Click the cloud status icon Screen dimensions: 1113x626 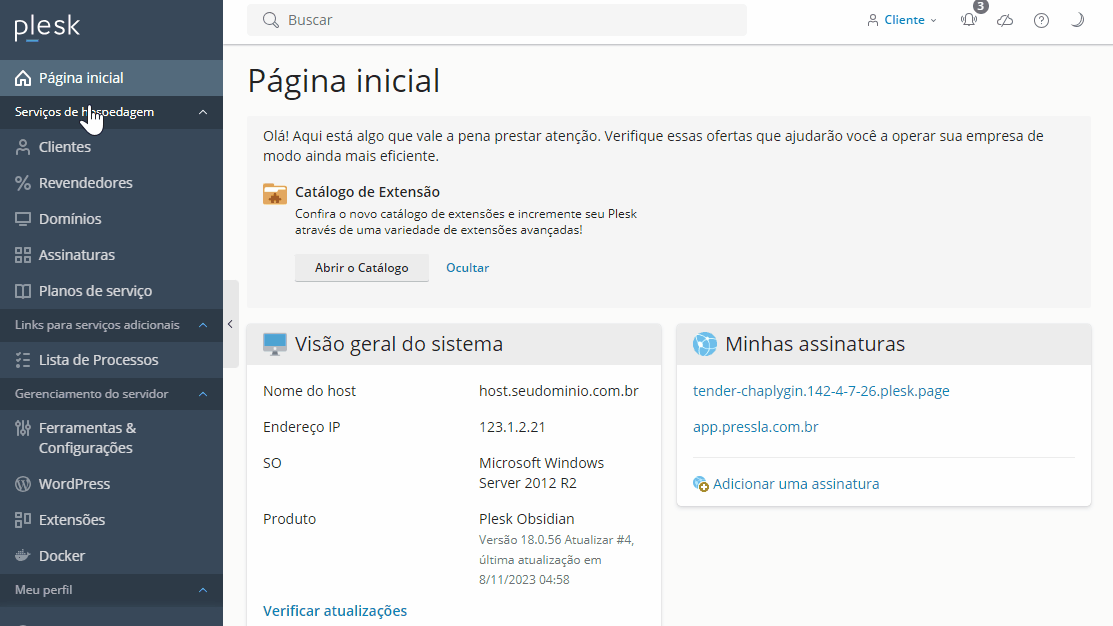1005,20
